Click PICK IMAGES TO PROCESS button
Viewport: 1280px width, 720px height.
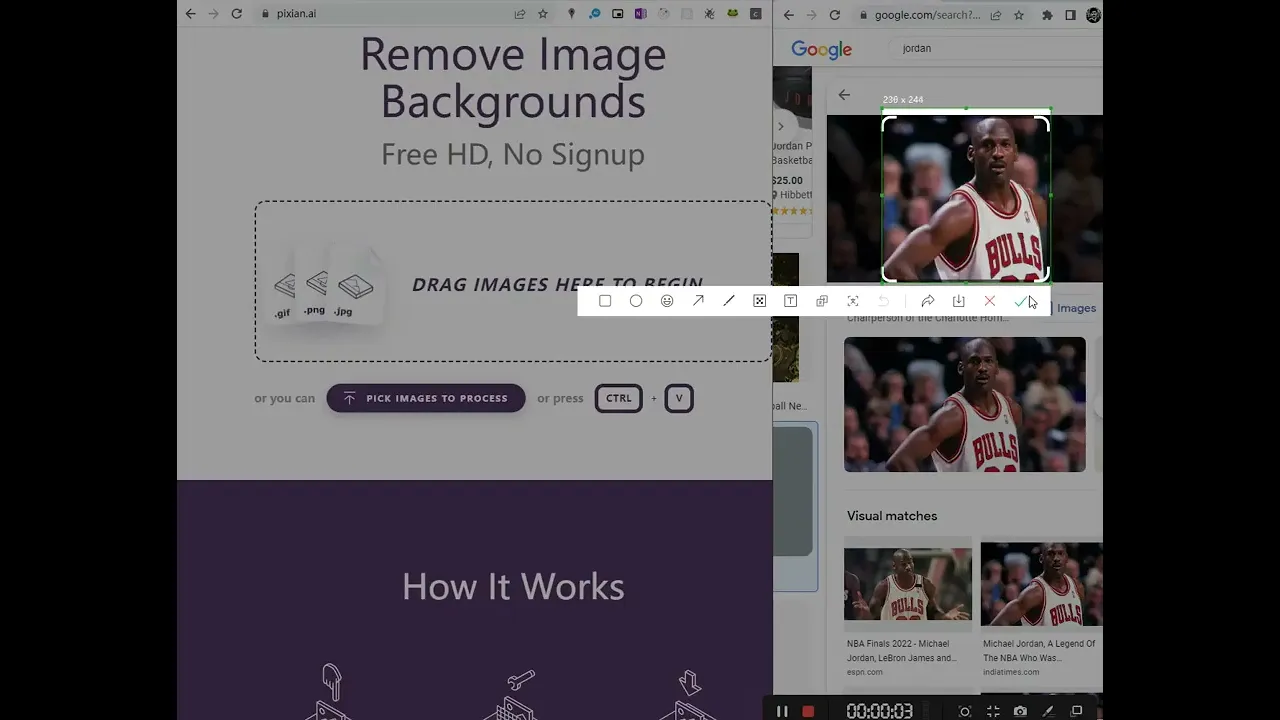point(426,398)
